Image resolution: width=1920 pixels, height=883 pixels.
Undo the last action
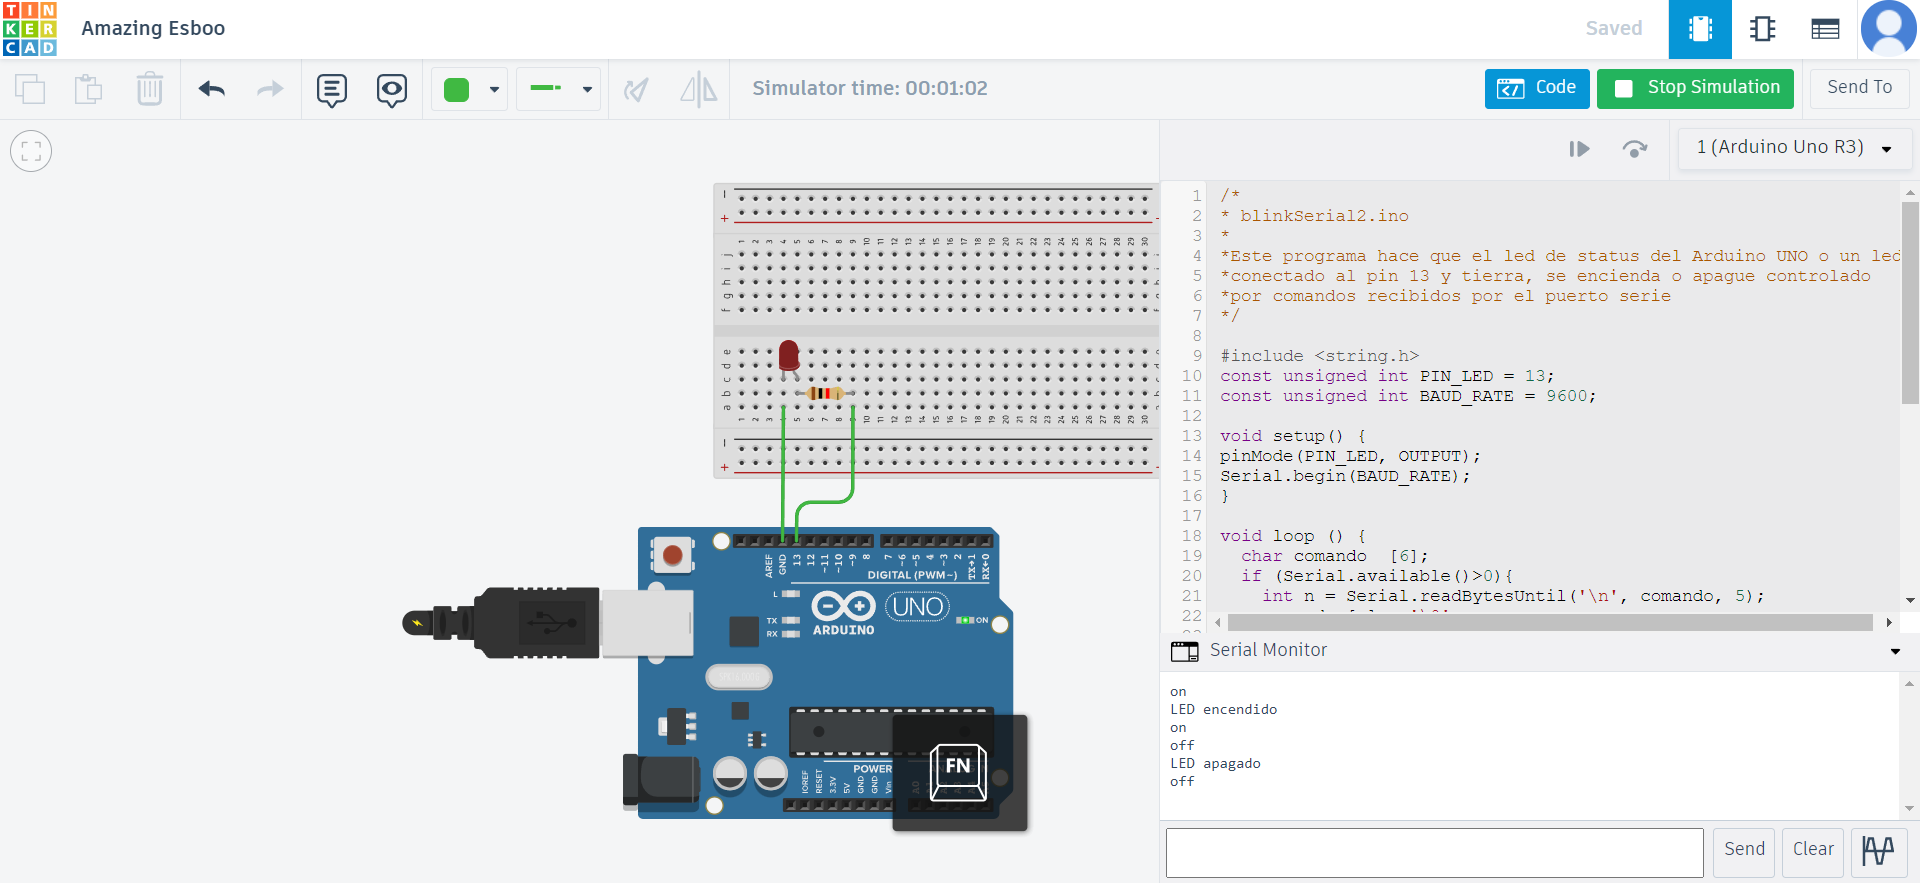pos(212,89)
